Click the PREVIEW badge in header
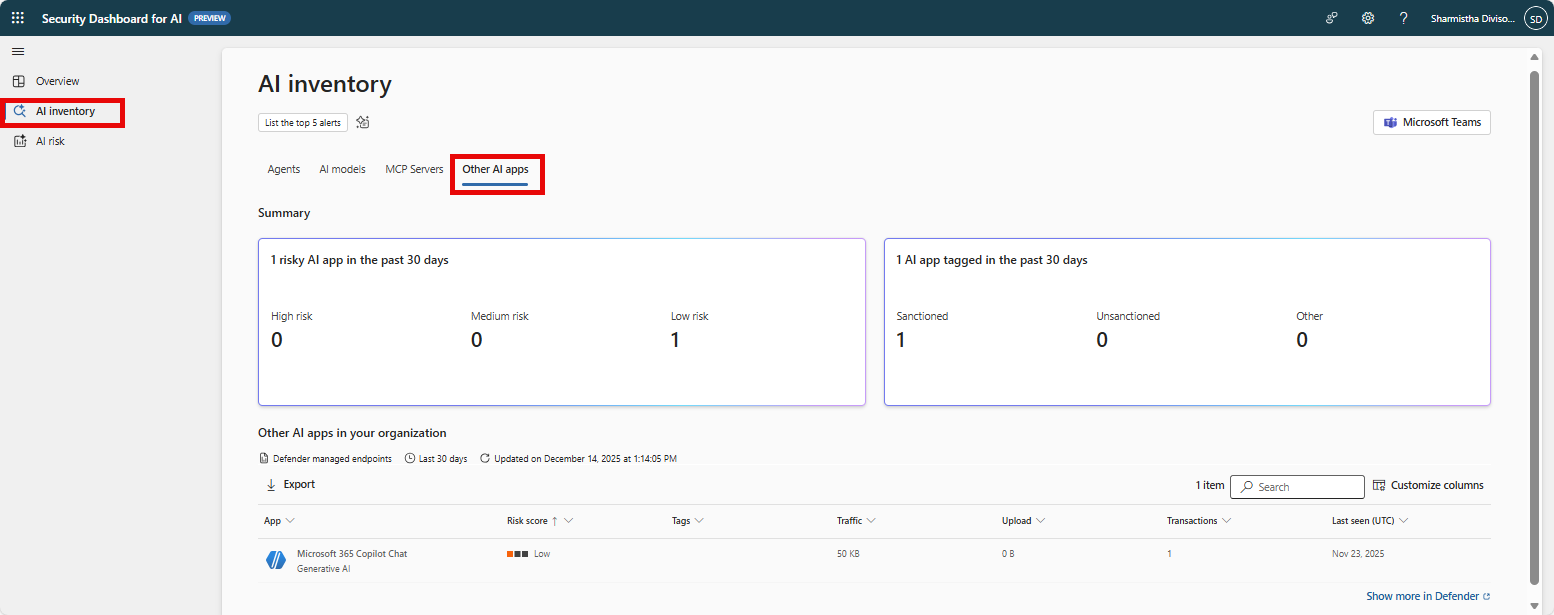1554x615 pixels. coord(210,18)
